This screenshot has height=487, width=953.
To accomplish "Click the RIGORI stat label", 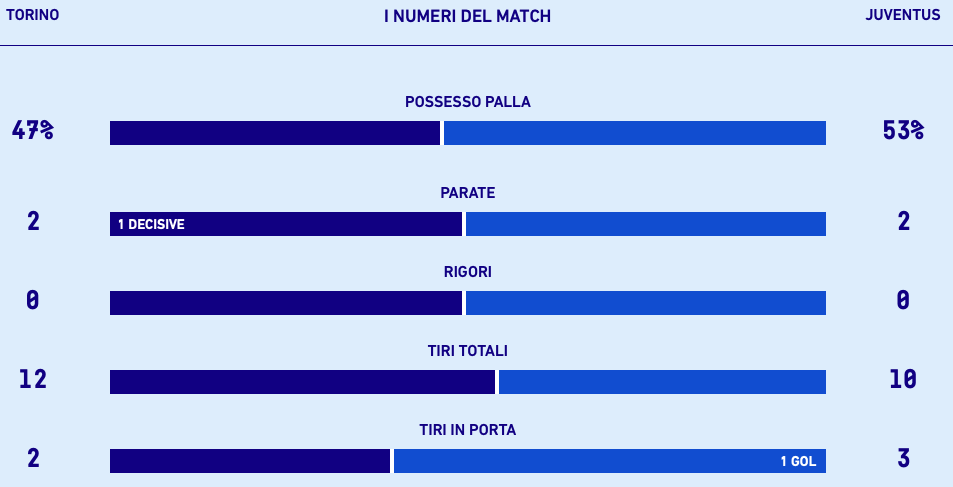I will coord(467,272).
